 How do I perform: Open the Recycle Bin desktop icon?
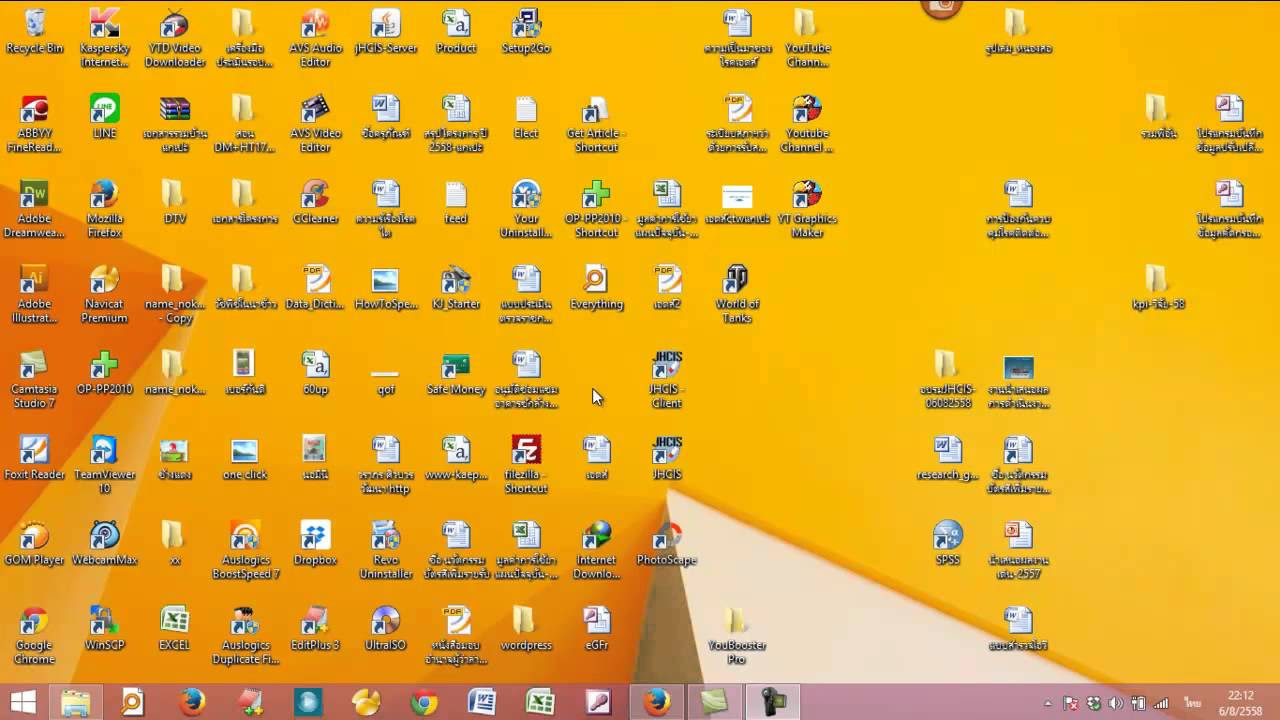click(34, 32)
